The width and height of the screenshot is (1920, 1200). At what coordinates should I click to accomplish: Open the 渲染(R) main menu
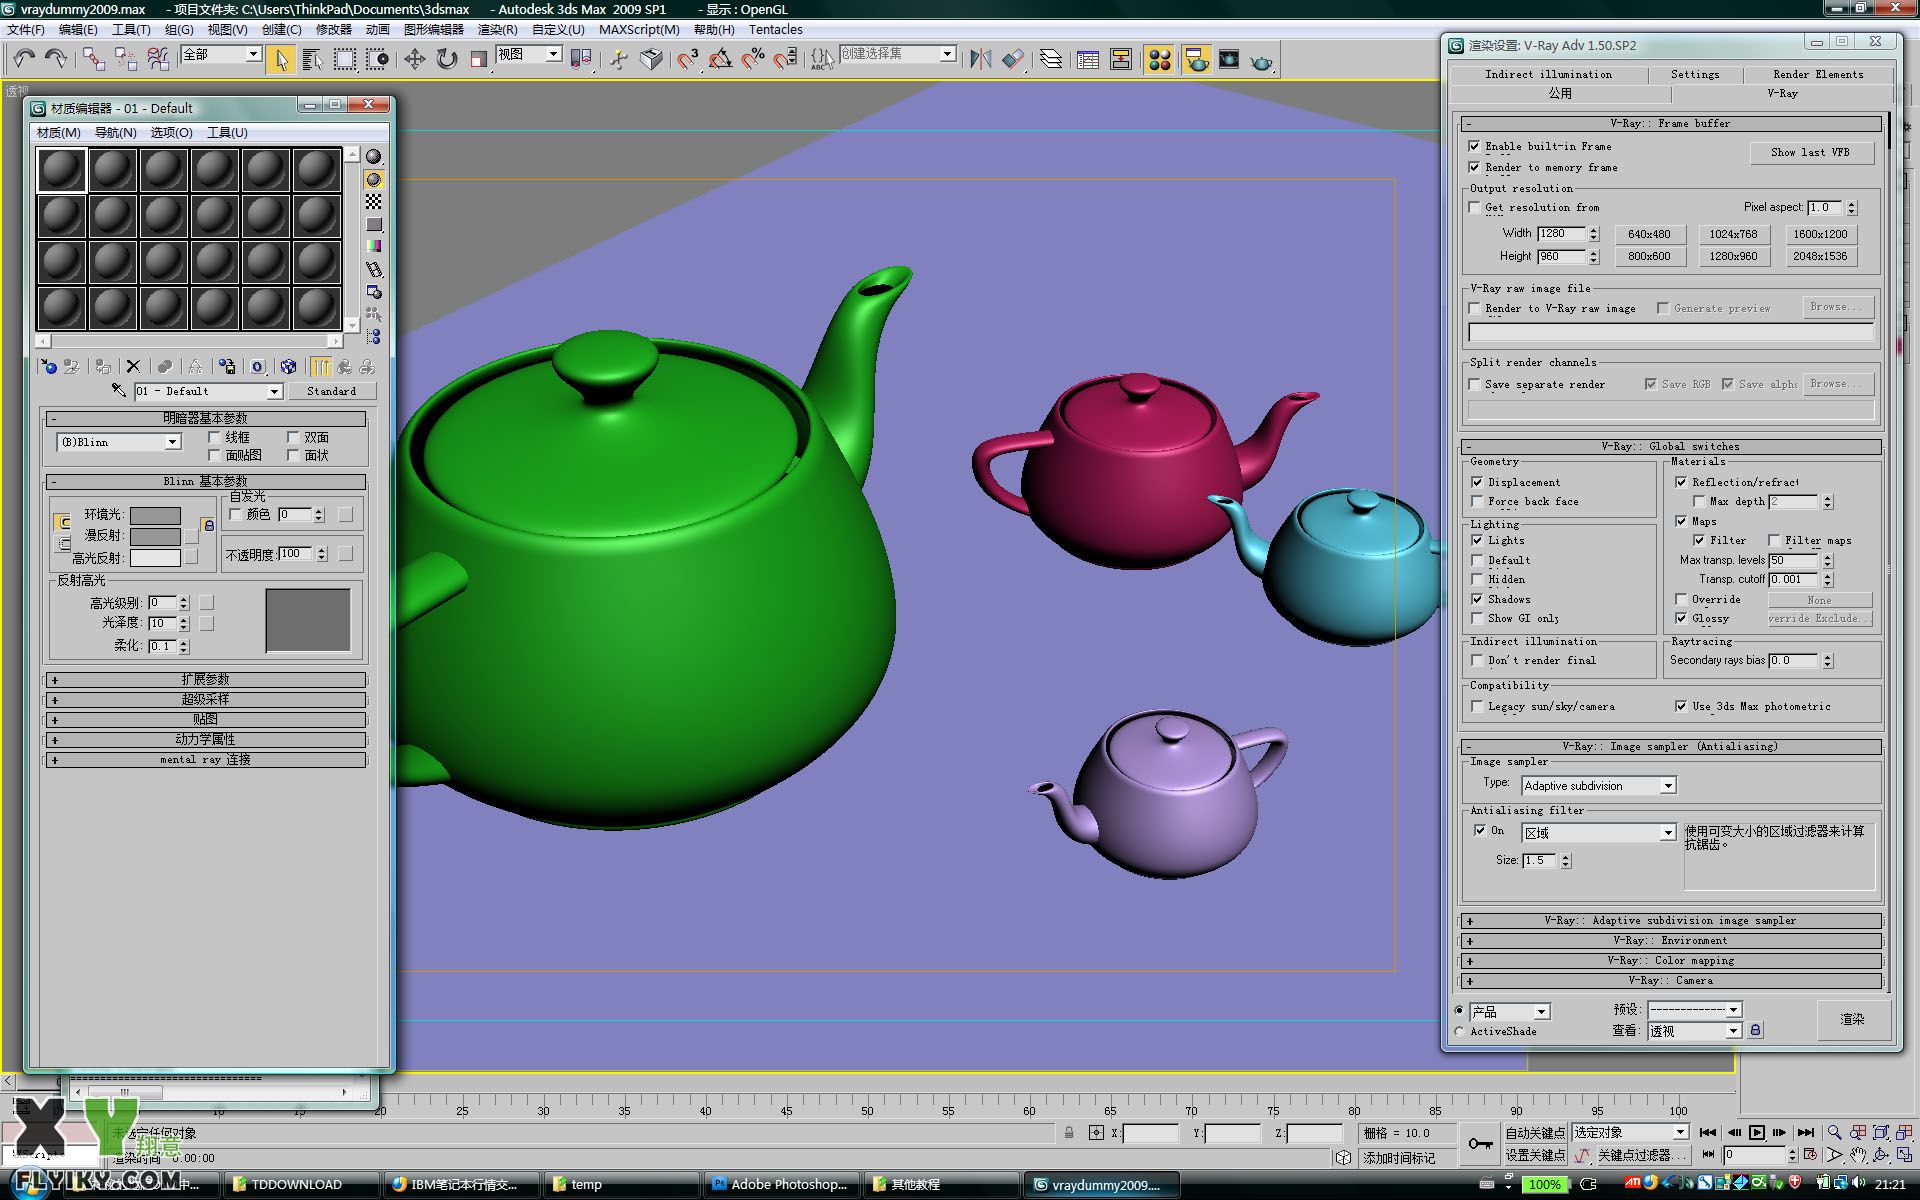coord(497,29)
